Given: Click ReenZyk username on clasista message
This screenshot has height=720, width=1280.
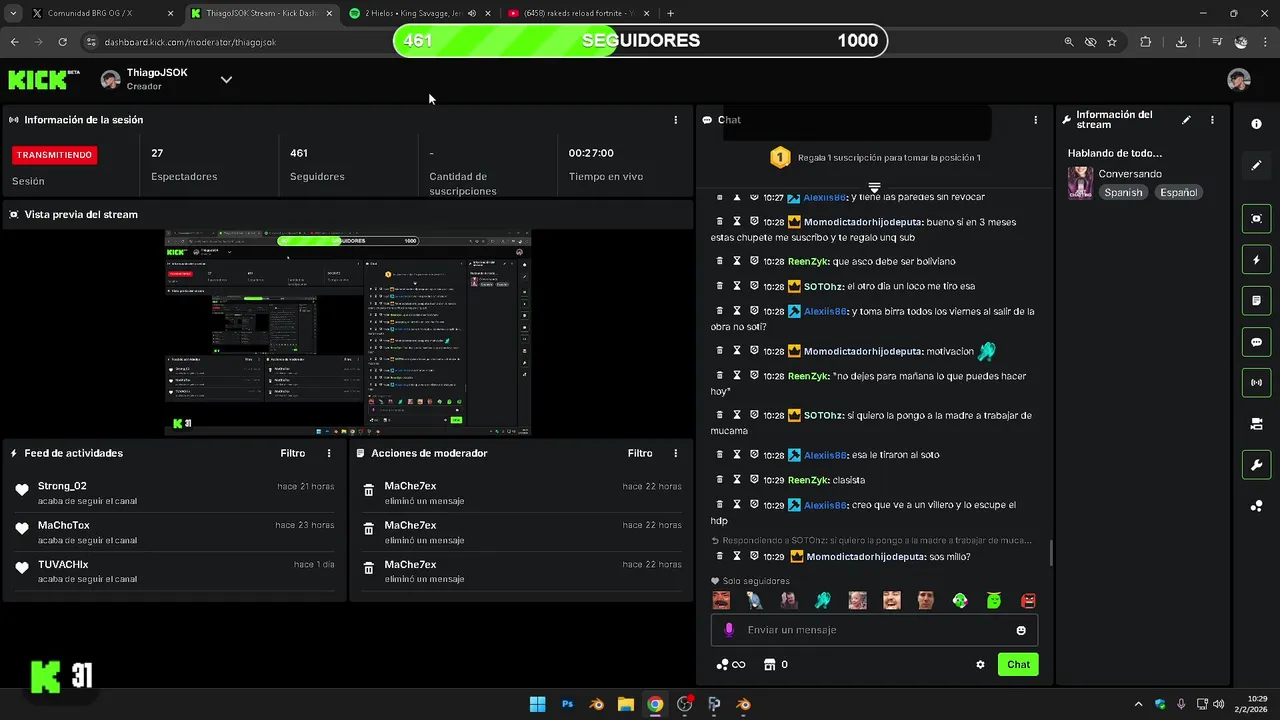Looking at the screenshot, I should click(808, 480).
